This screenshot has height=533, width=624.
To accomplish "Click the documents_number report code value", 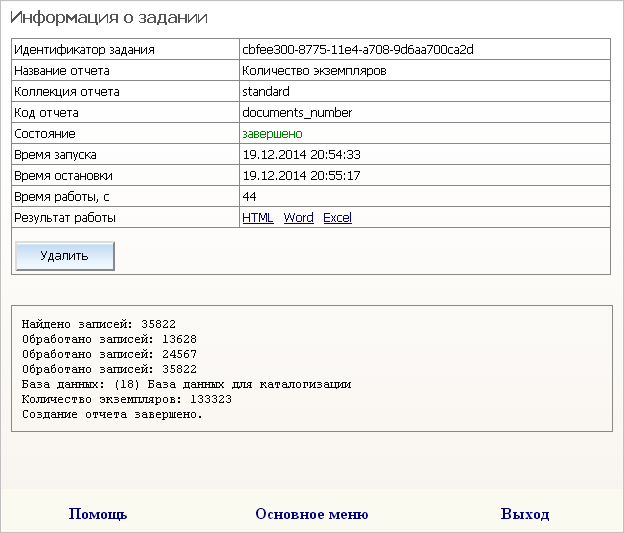I will tap(297, 113).
